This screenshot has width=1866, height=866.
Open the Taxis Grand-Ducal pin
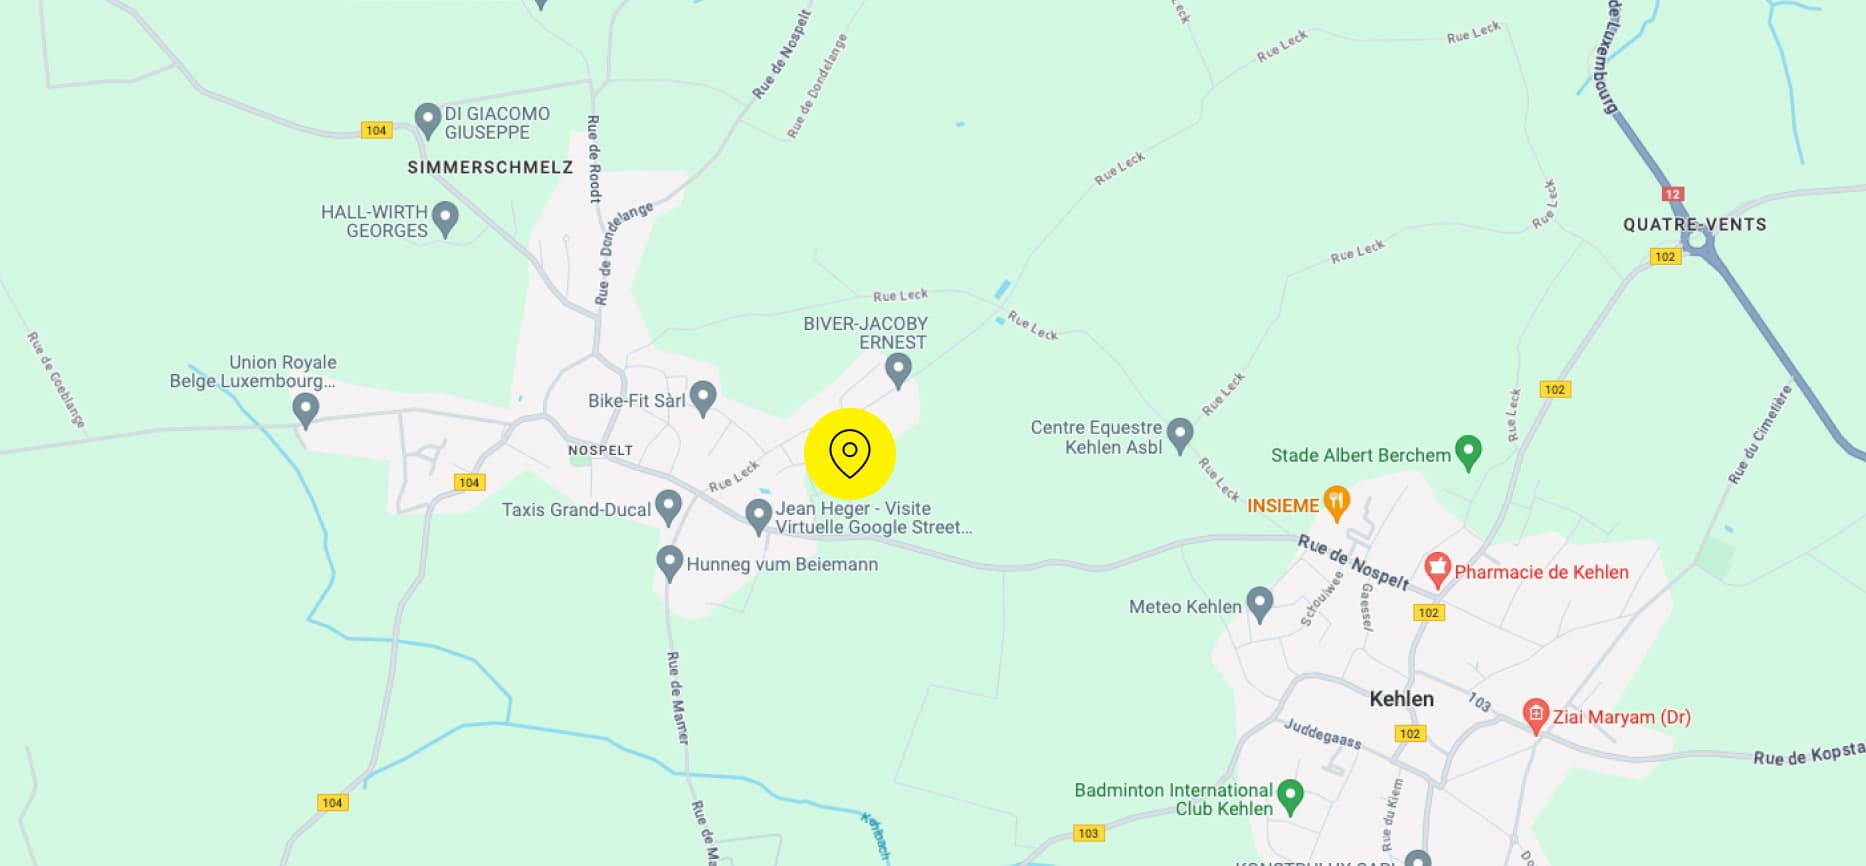pos(668,507)
